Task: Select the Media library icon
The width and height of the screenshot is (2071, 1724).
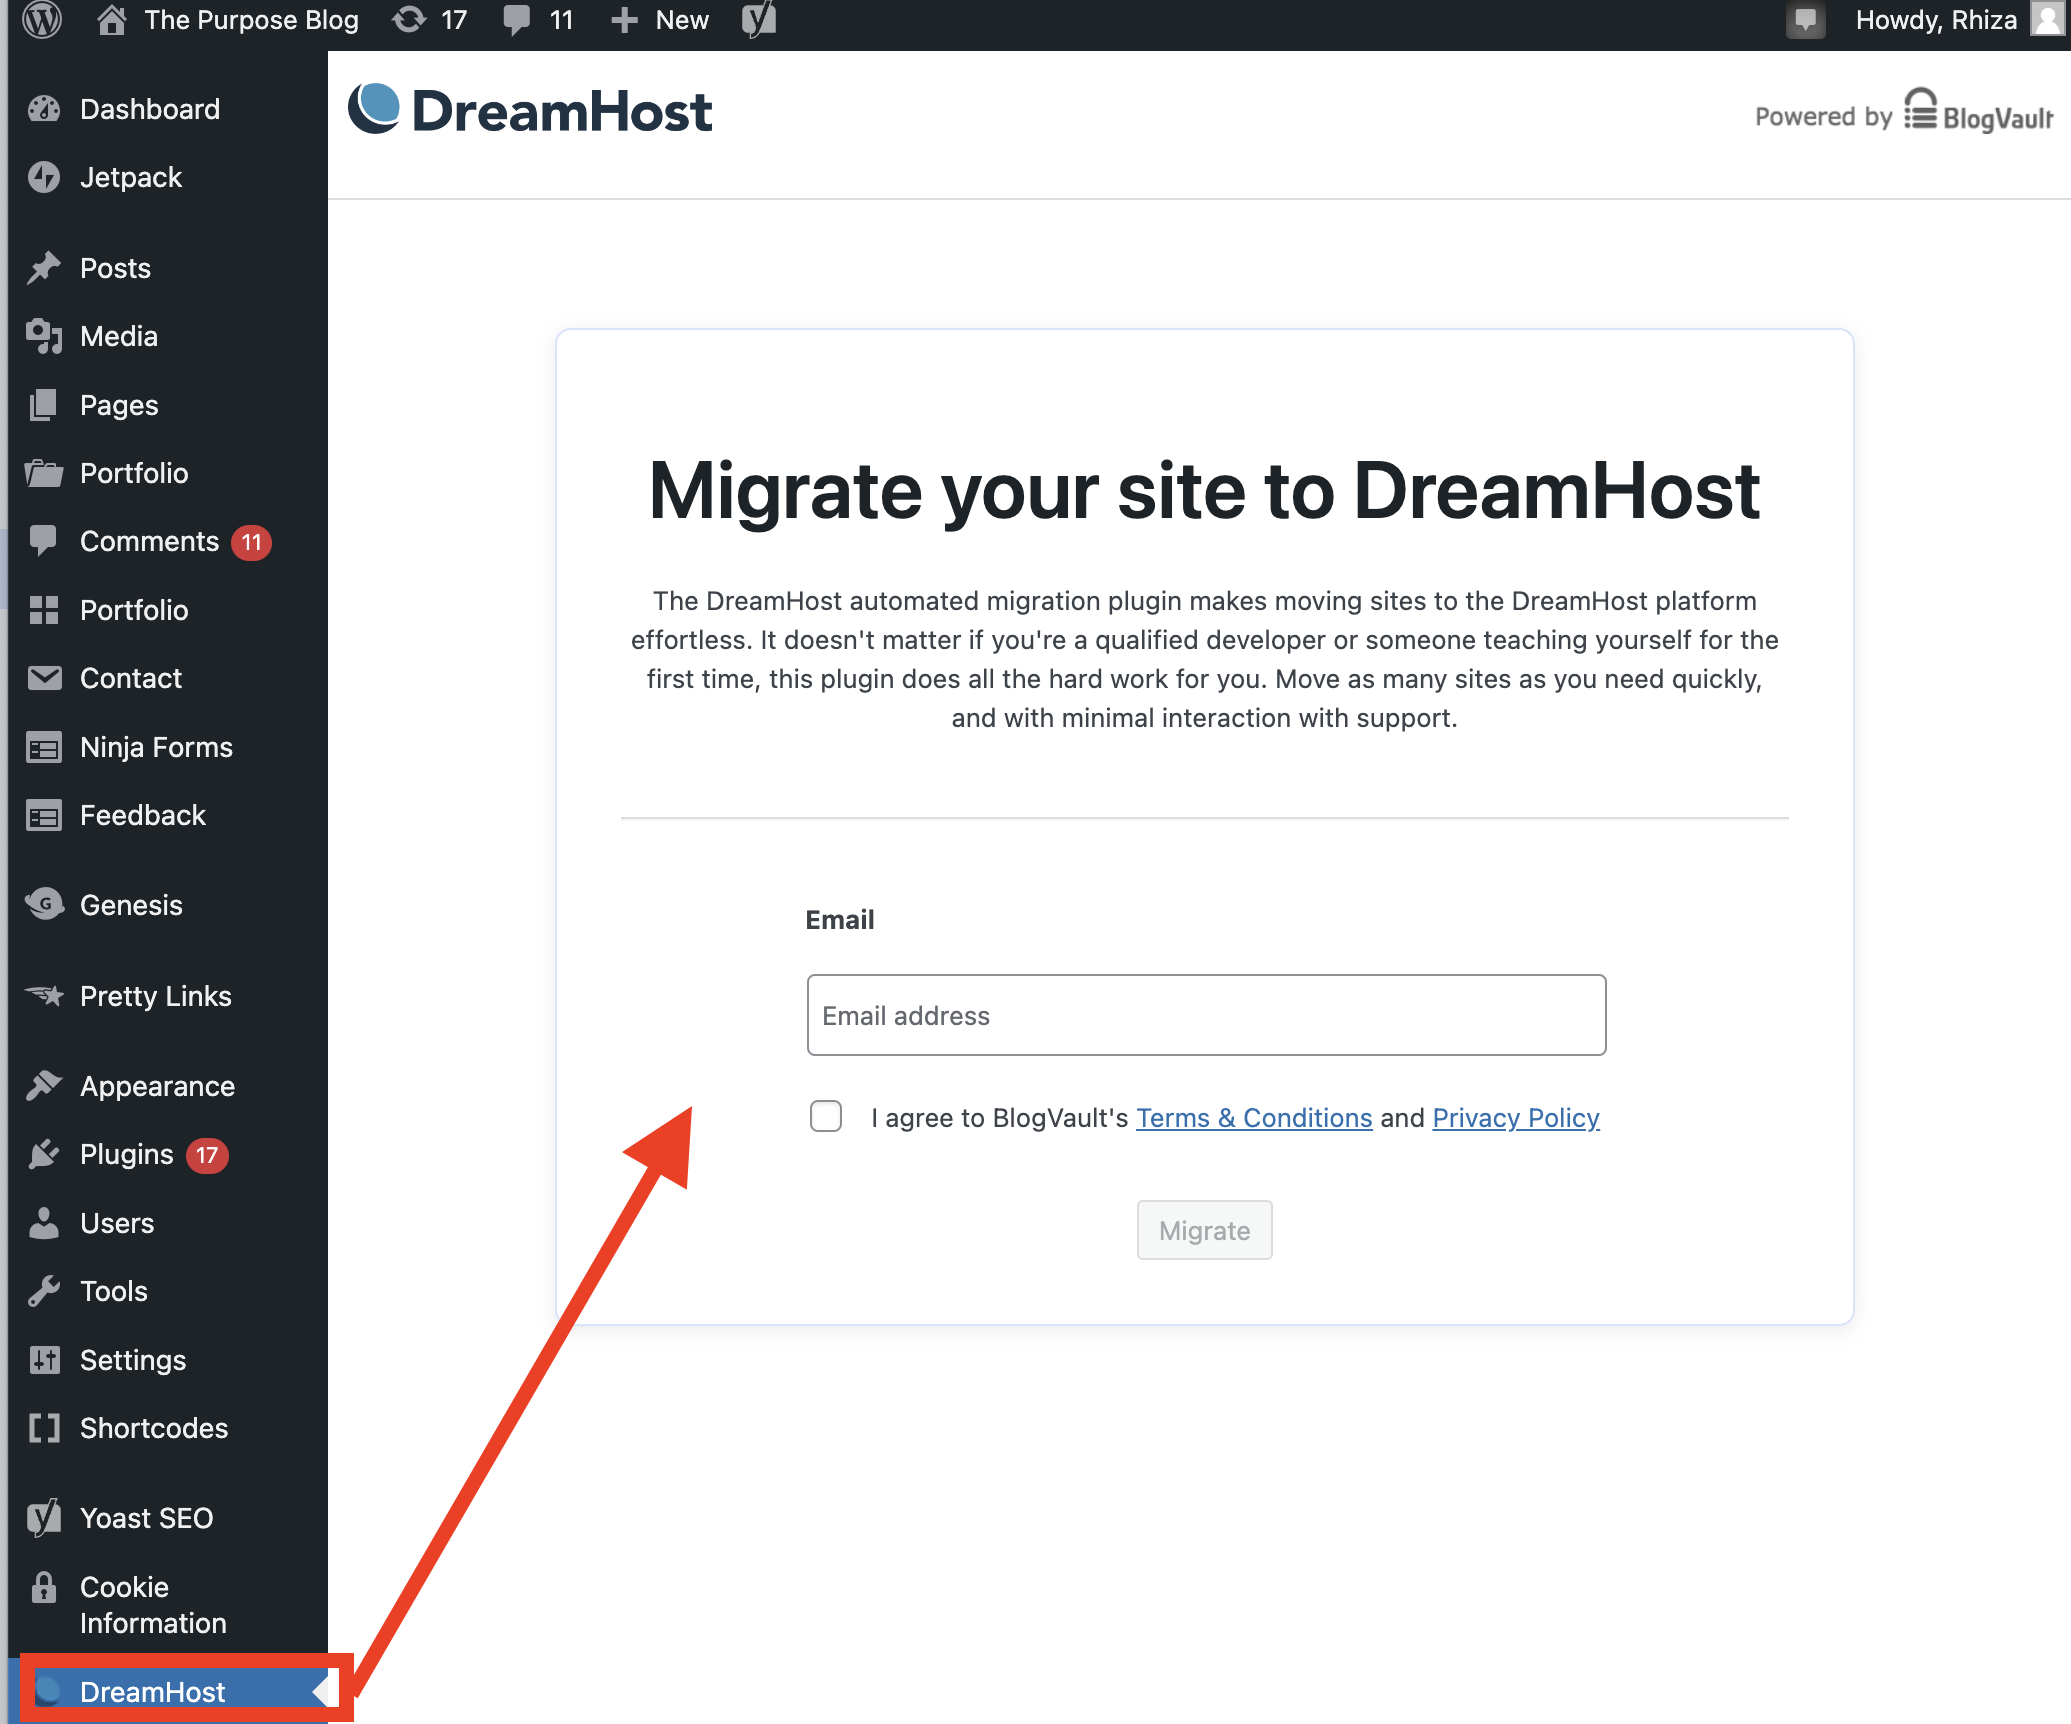Action: click(x=45, y=337)
